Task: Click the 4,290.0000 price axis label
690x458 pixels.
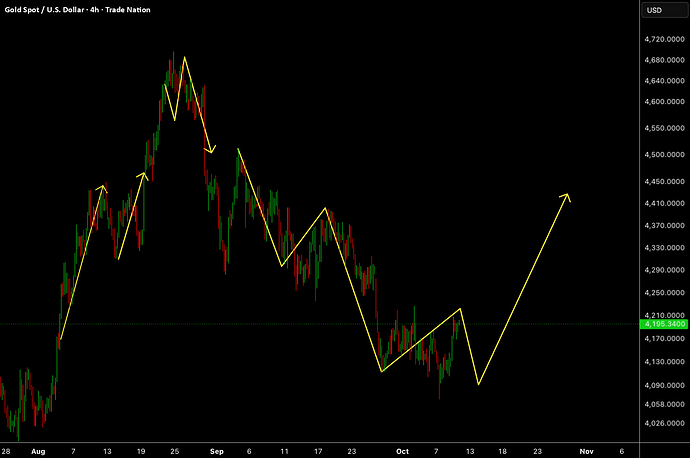Action: (664, 270)
